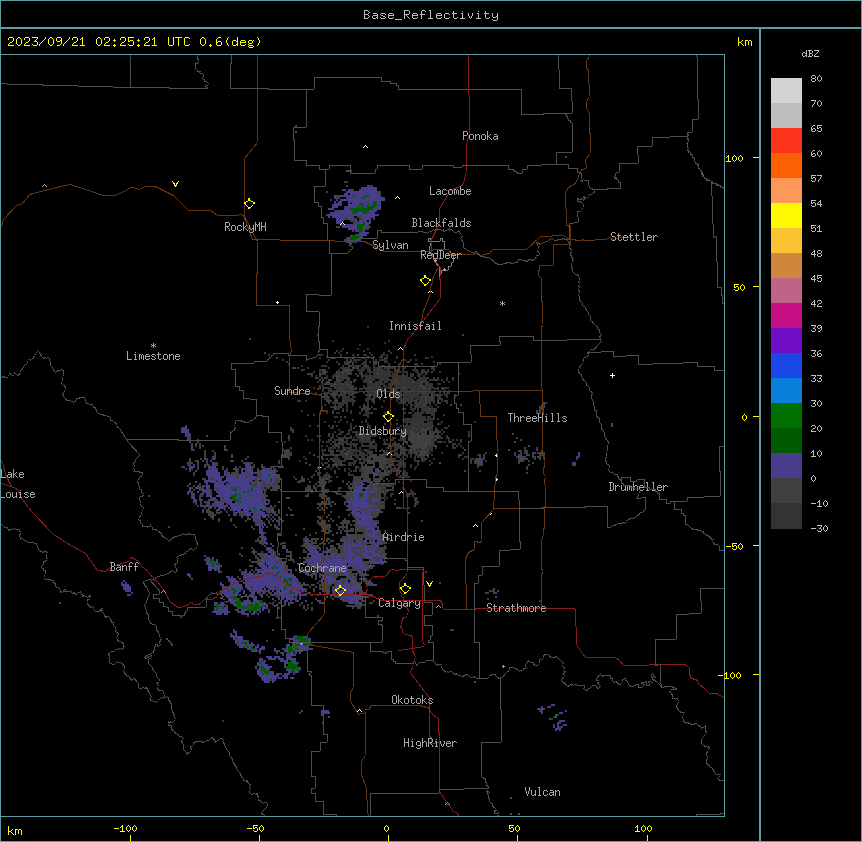Pick the light gray 70-80 dBZ swatch
This screenshot has width=862, height=842.
[x=786, y=91]
